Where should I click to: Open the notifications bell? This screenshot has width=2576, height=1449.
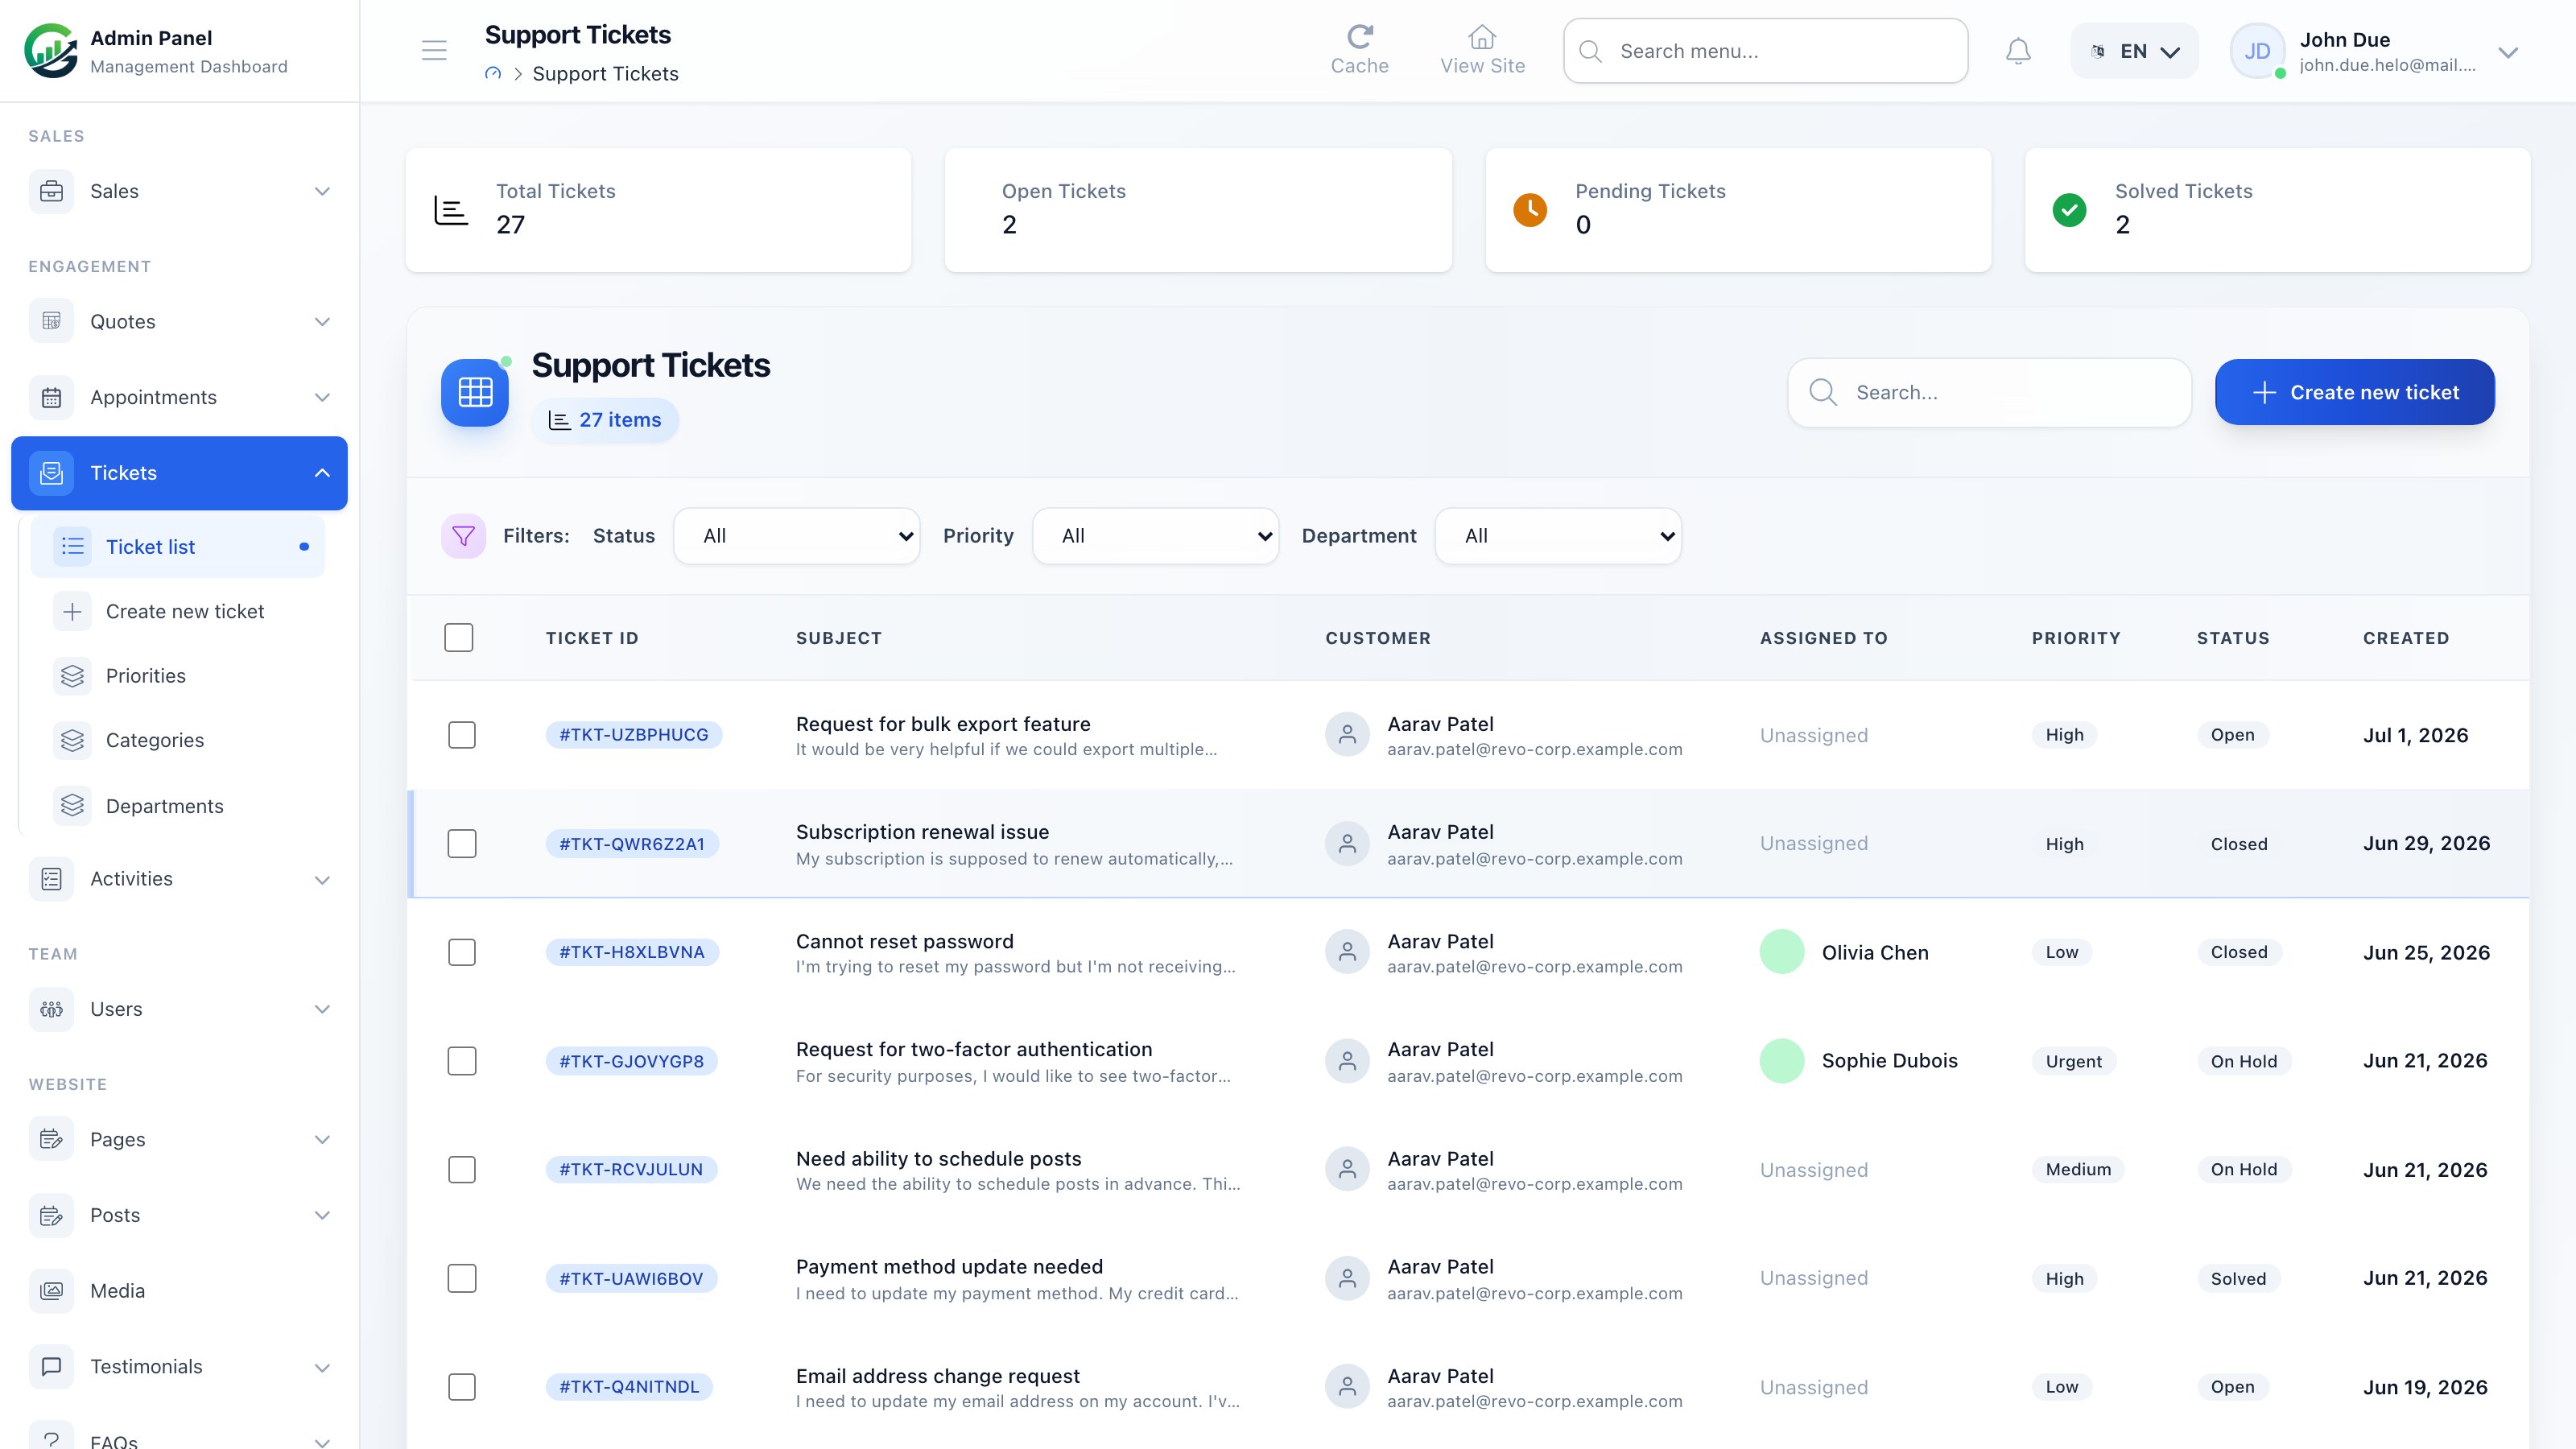(2018, 51)
